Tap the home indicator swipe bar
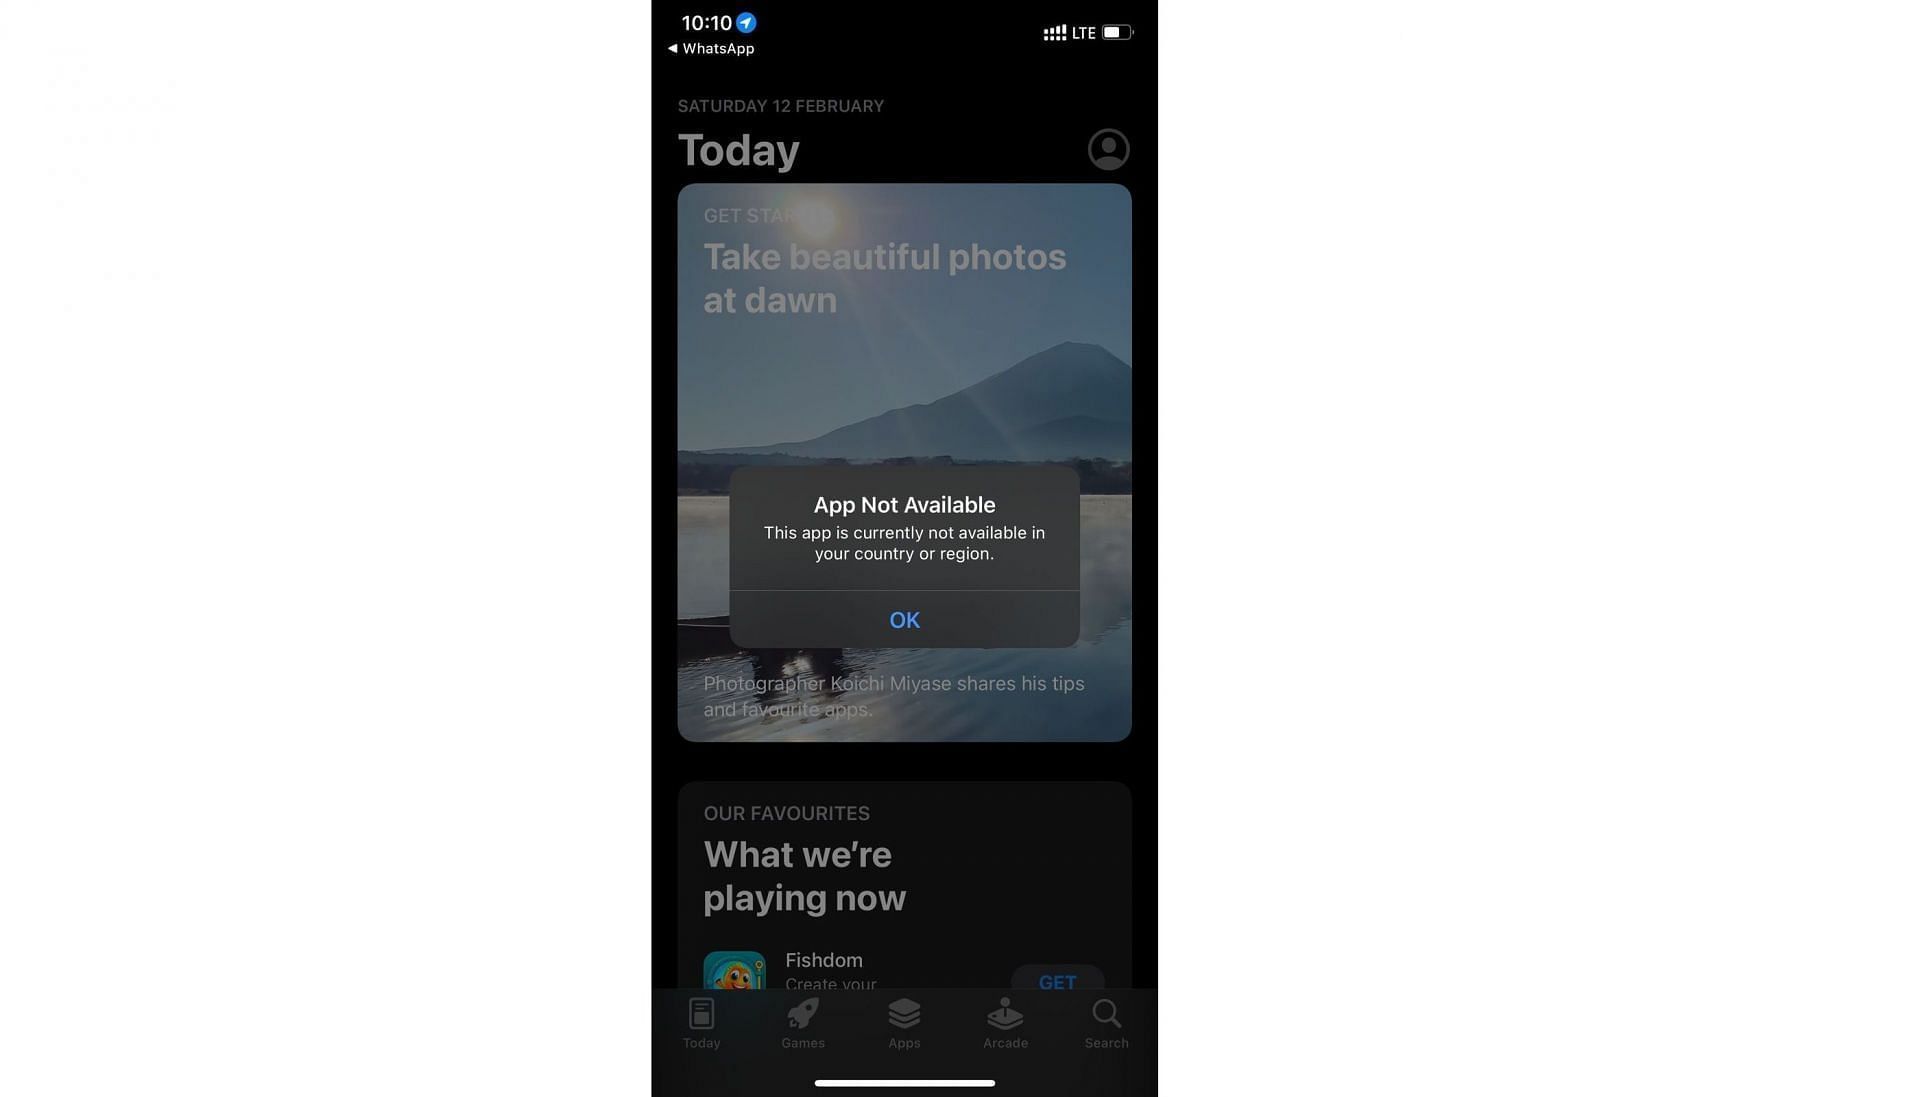1920x1097 pixels. click(905, 1081)
